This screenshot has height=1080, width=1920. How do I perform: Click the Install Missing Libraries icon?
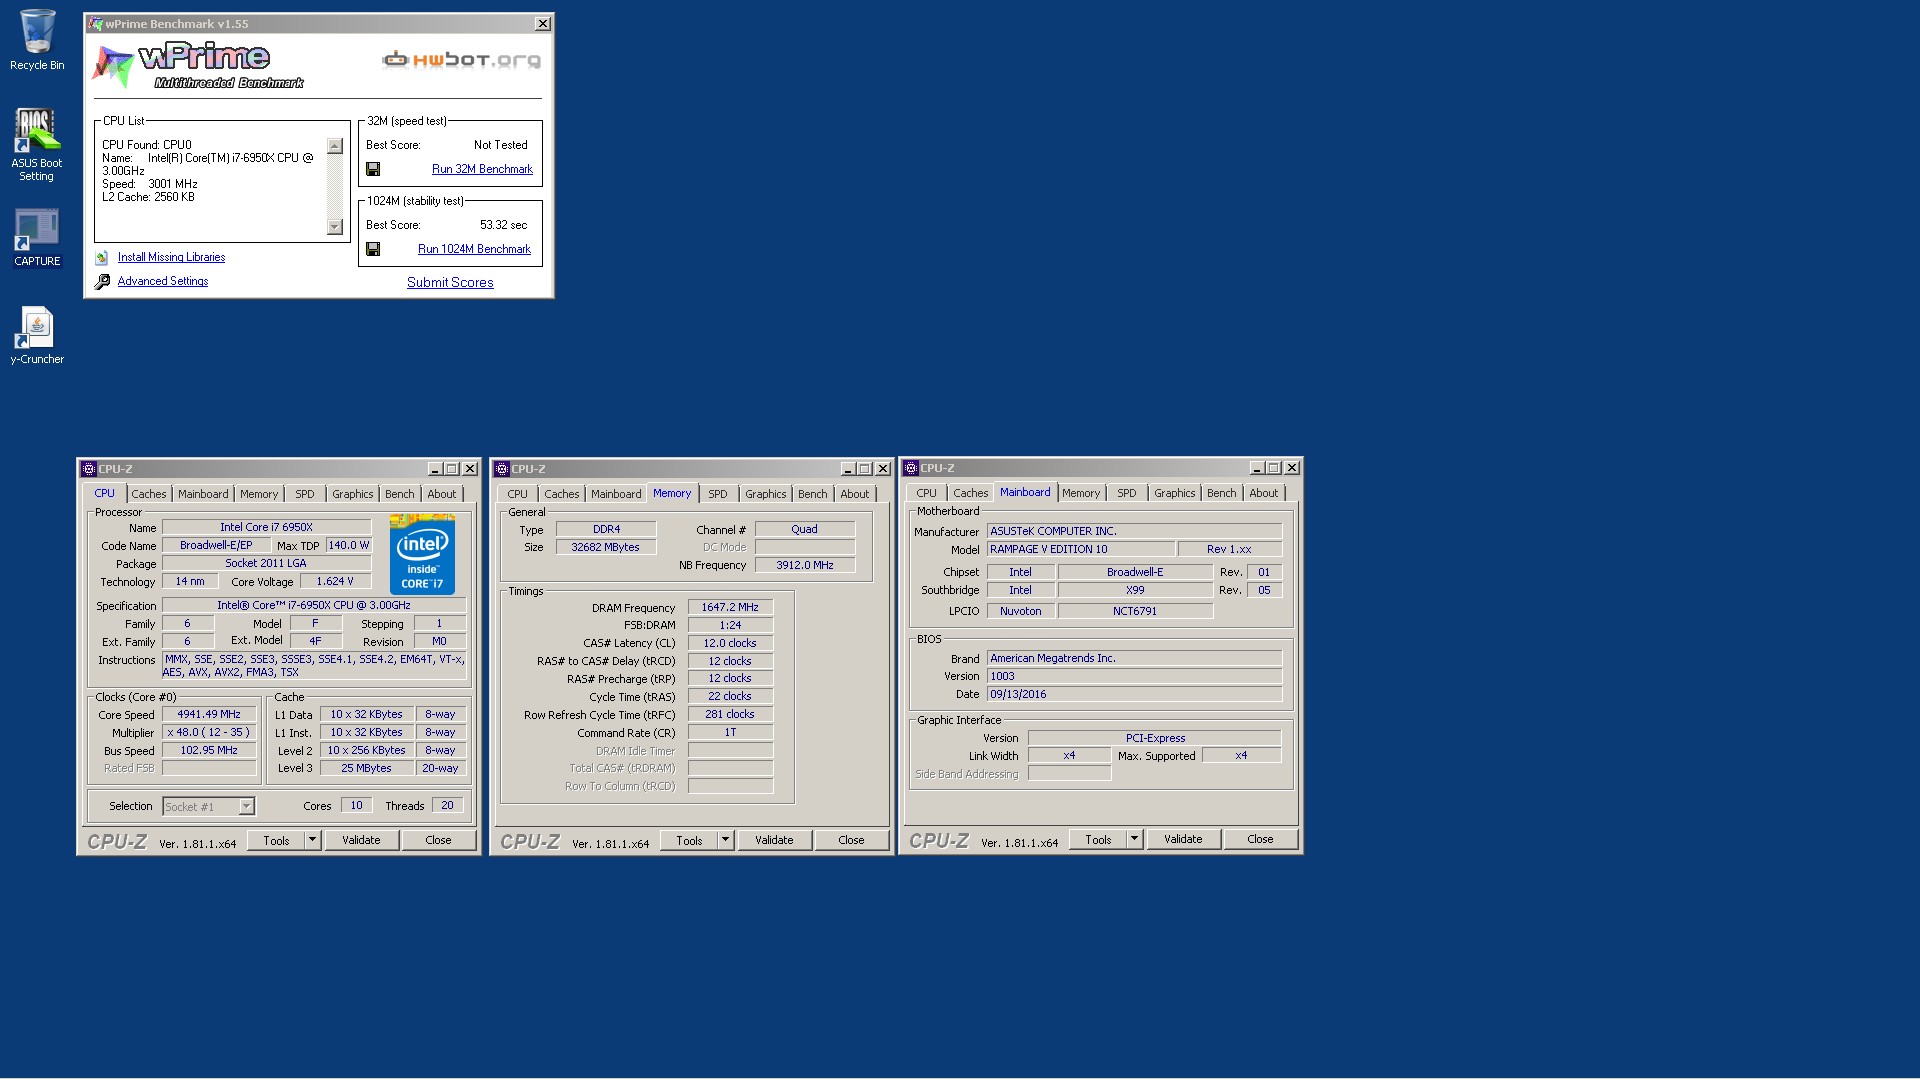pos(102,258)
